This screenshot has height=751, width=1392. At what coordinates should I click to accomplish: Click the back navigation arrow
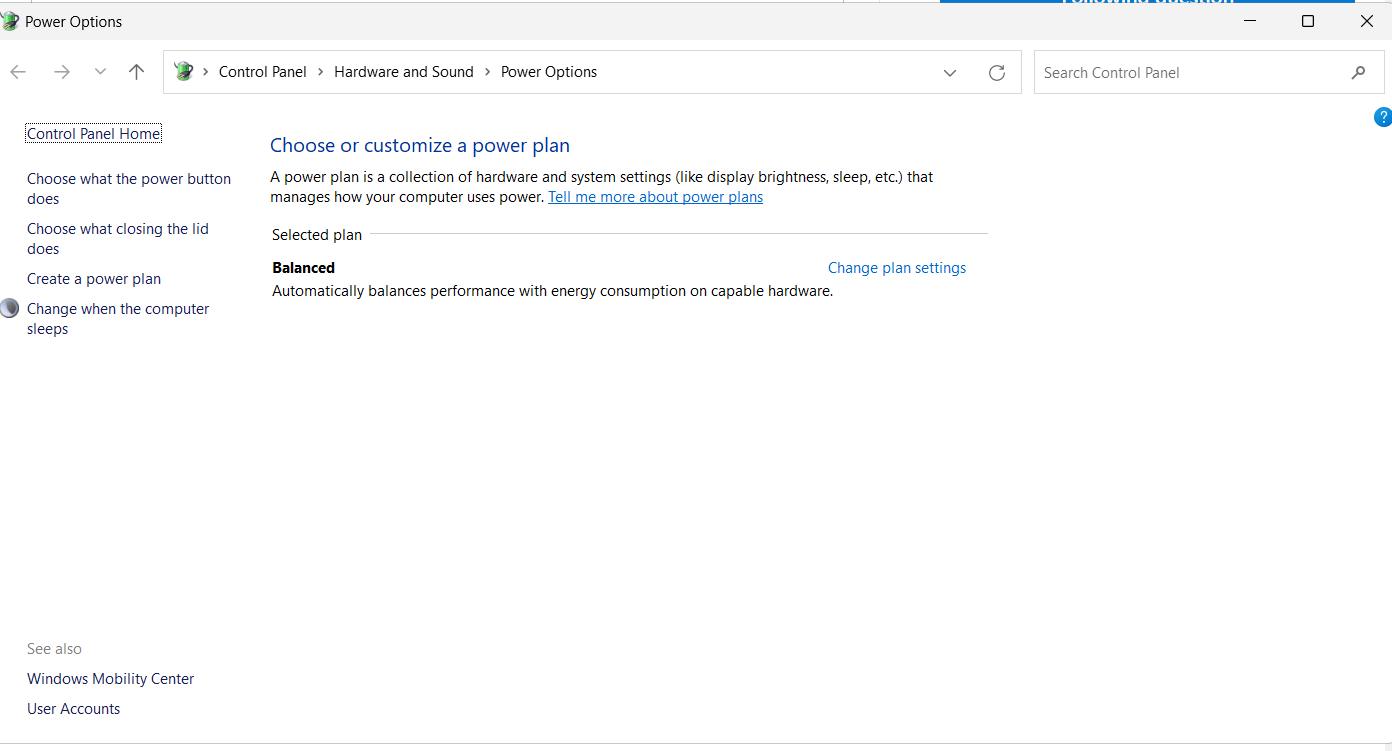18,71
